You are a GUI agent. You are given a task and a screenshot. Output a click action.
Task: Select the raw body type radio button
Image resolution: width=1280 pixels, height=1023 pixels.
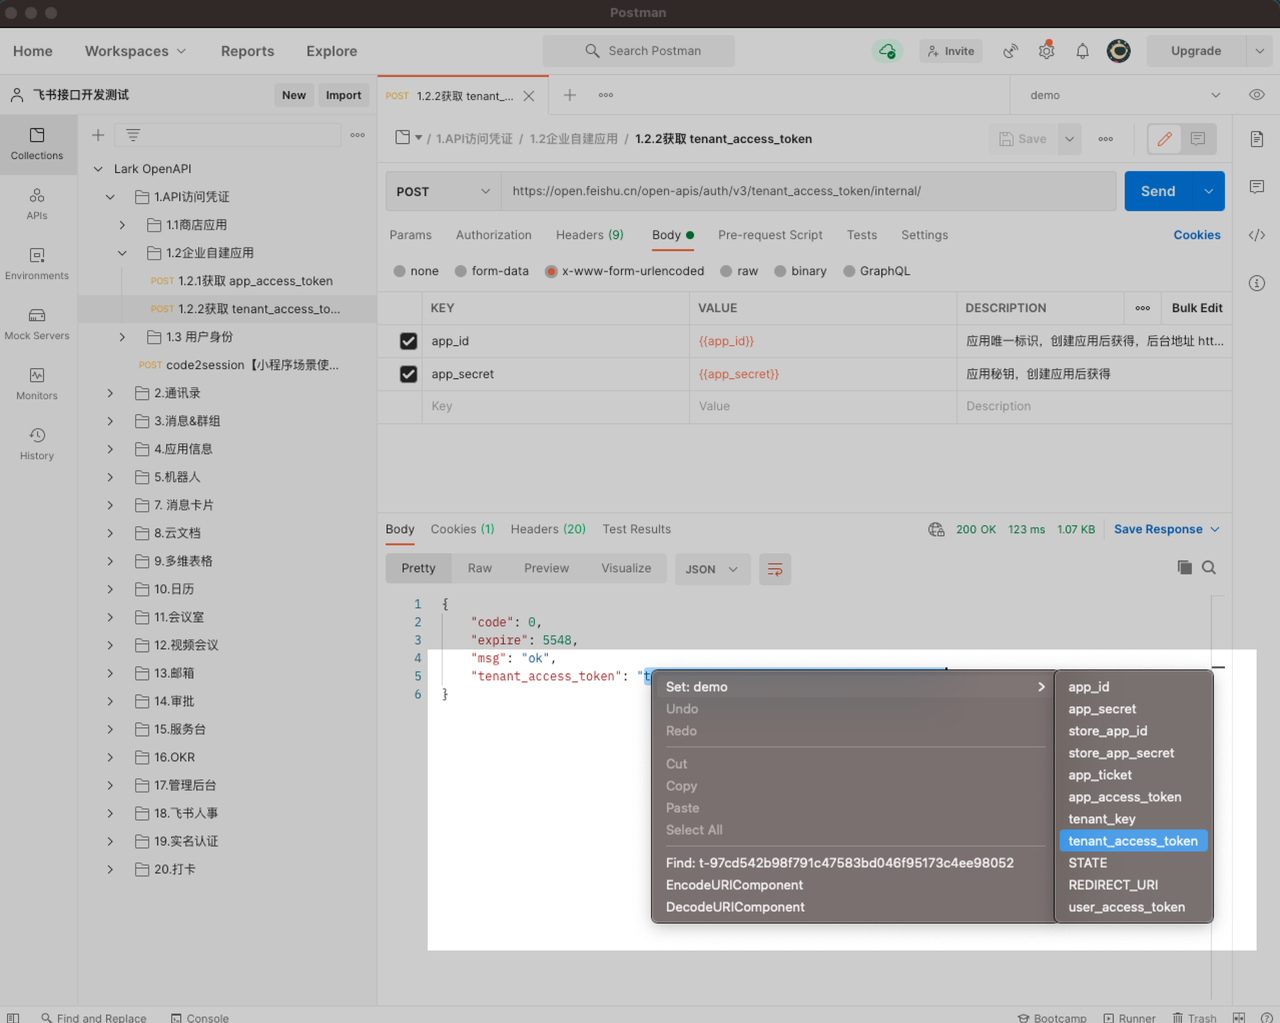727,271
